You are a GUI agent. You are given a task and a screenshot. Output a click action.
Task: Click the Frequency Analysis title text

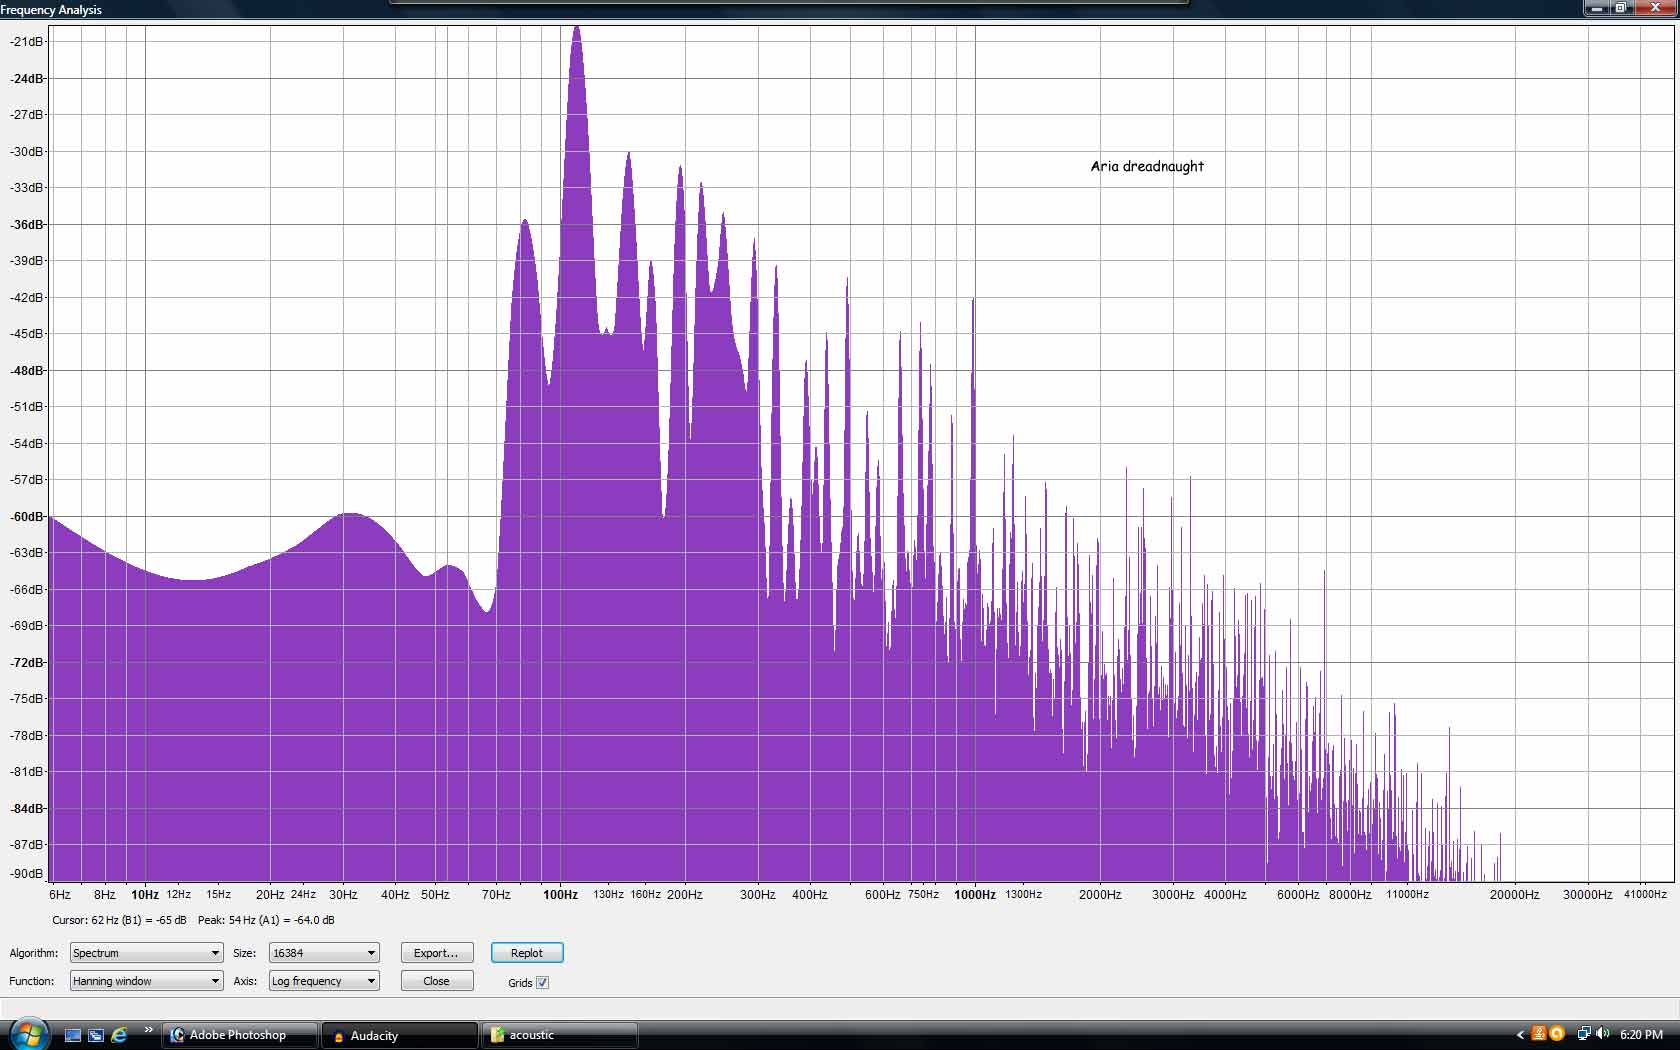(x=51, y=10)
